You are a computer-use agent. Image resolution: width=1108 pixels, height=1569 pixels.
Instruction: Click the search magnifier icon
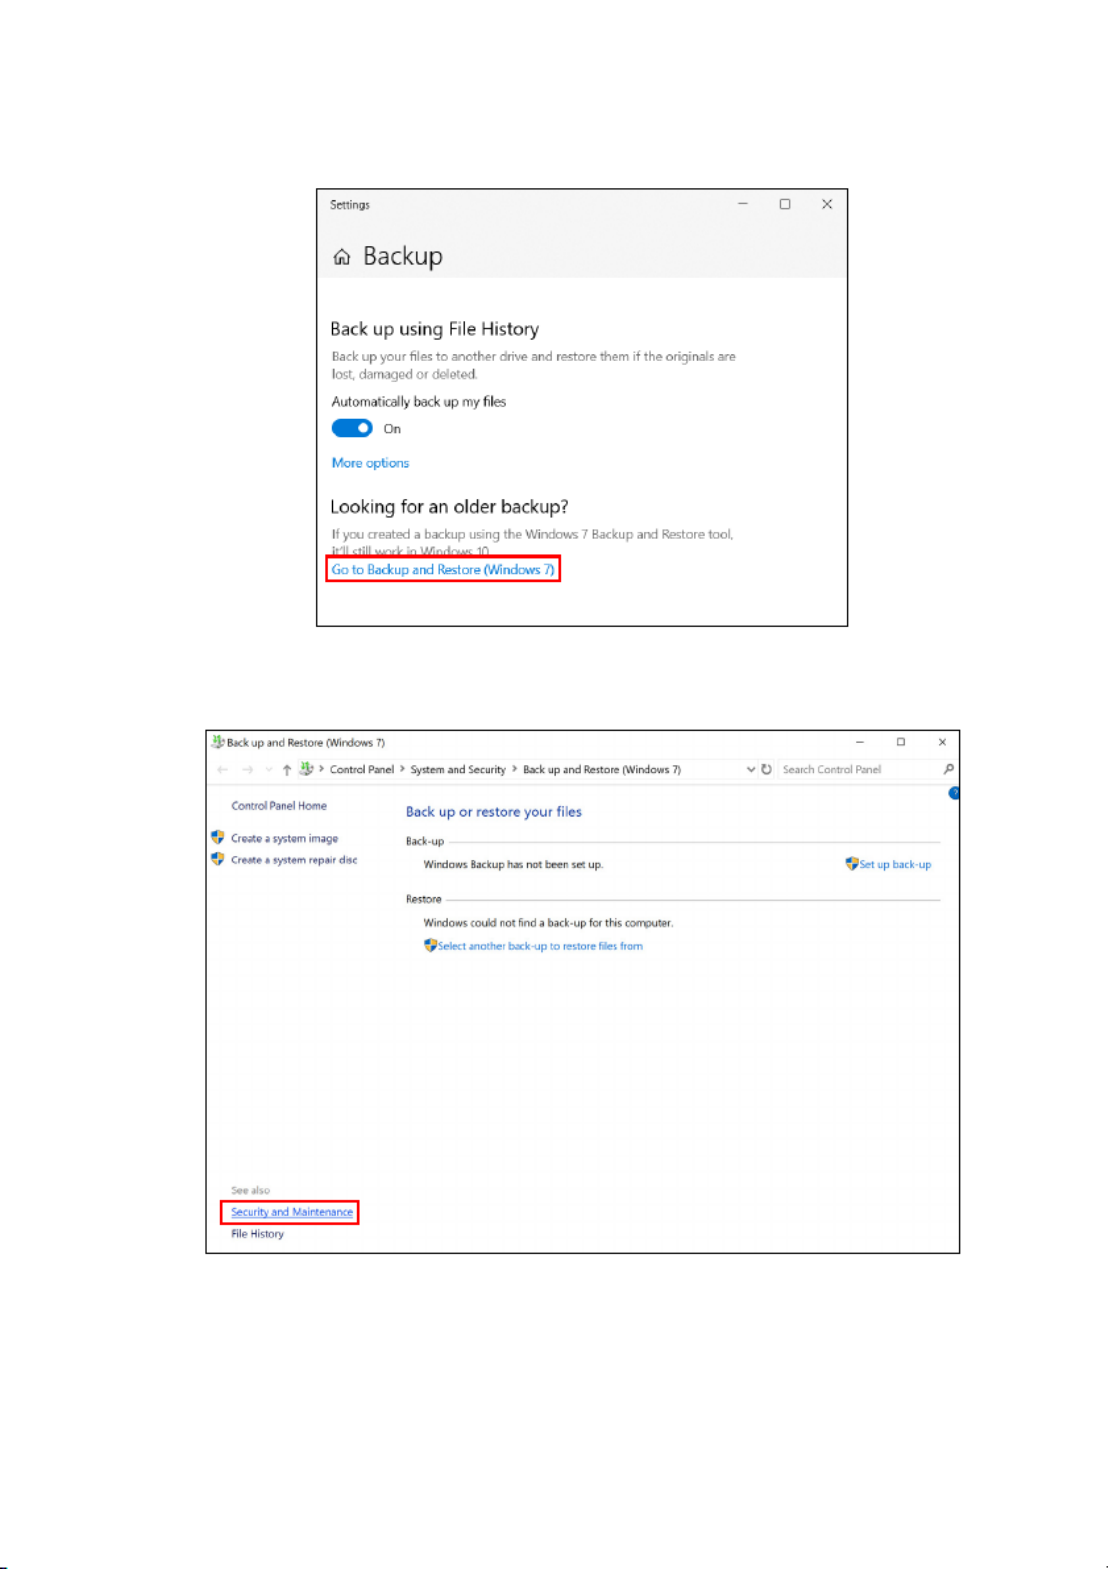(x=948, y=769)
